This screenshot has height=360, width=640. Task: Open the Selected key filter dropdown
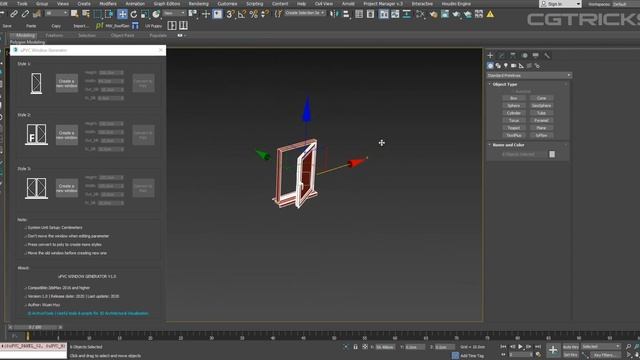(x=601, y=347)
